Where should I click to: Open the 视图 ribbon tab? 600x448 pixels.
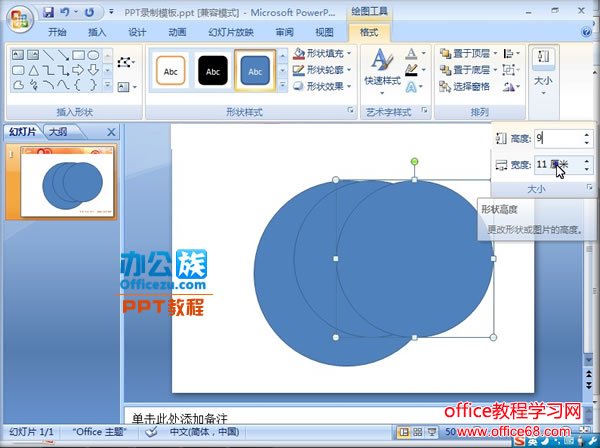point(324,32)
